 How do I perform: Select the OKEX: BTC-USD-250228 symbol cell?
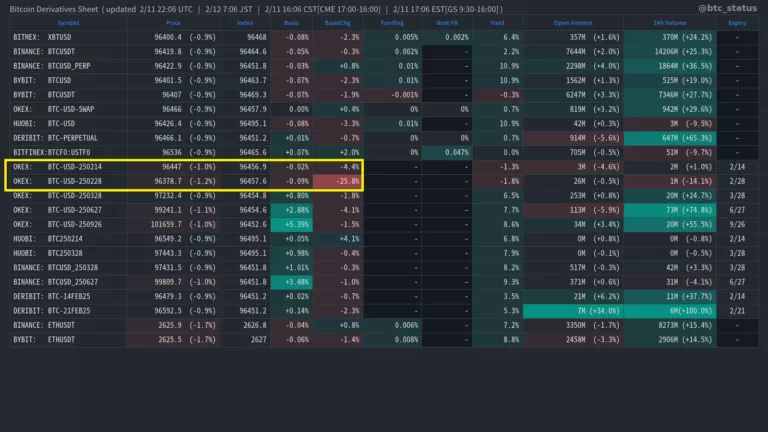[x=68, y=181]
